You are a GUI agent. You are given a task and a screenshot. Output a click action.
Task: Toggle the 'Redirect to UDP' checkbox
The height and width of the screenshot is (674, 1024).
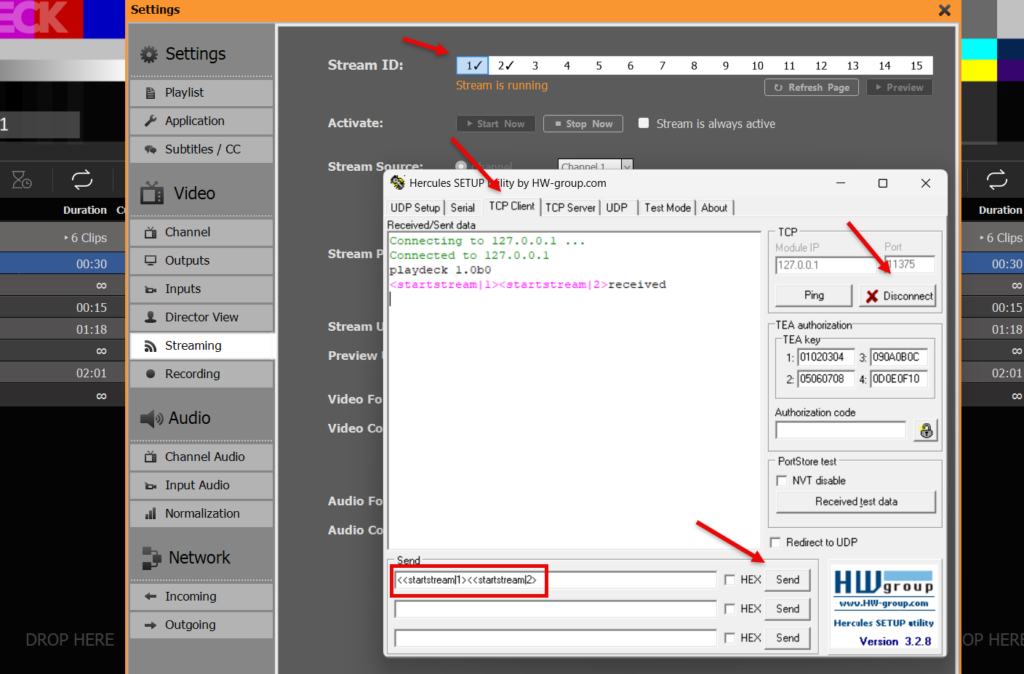point(775,541)
